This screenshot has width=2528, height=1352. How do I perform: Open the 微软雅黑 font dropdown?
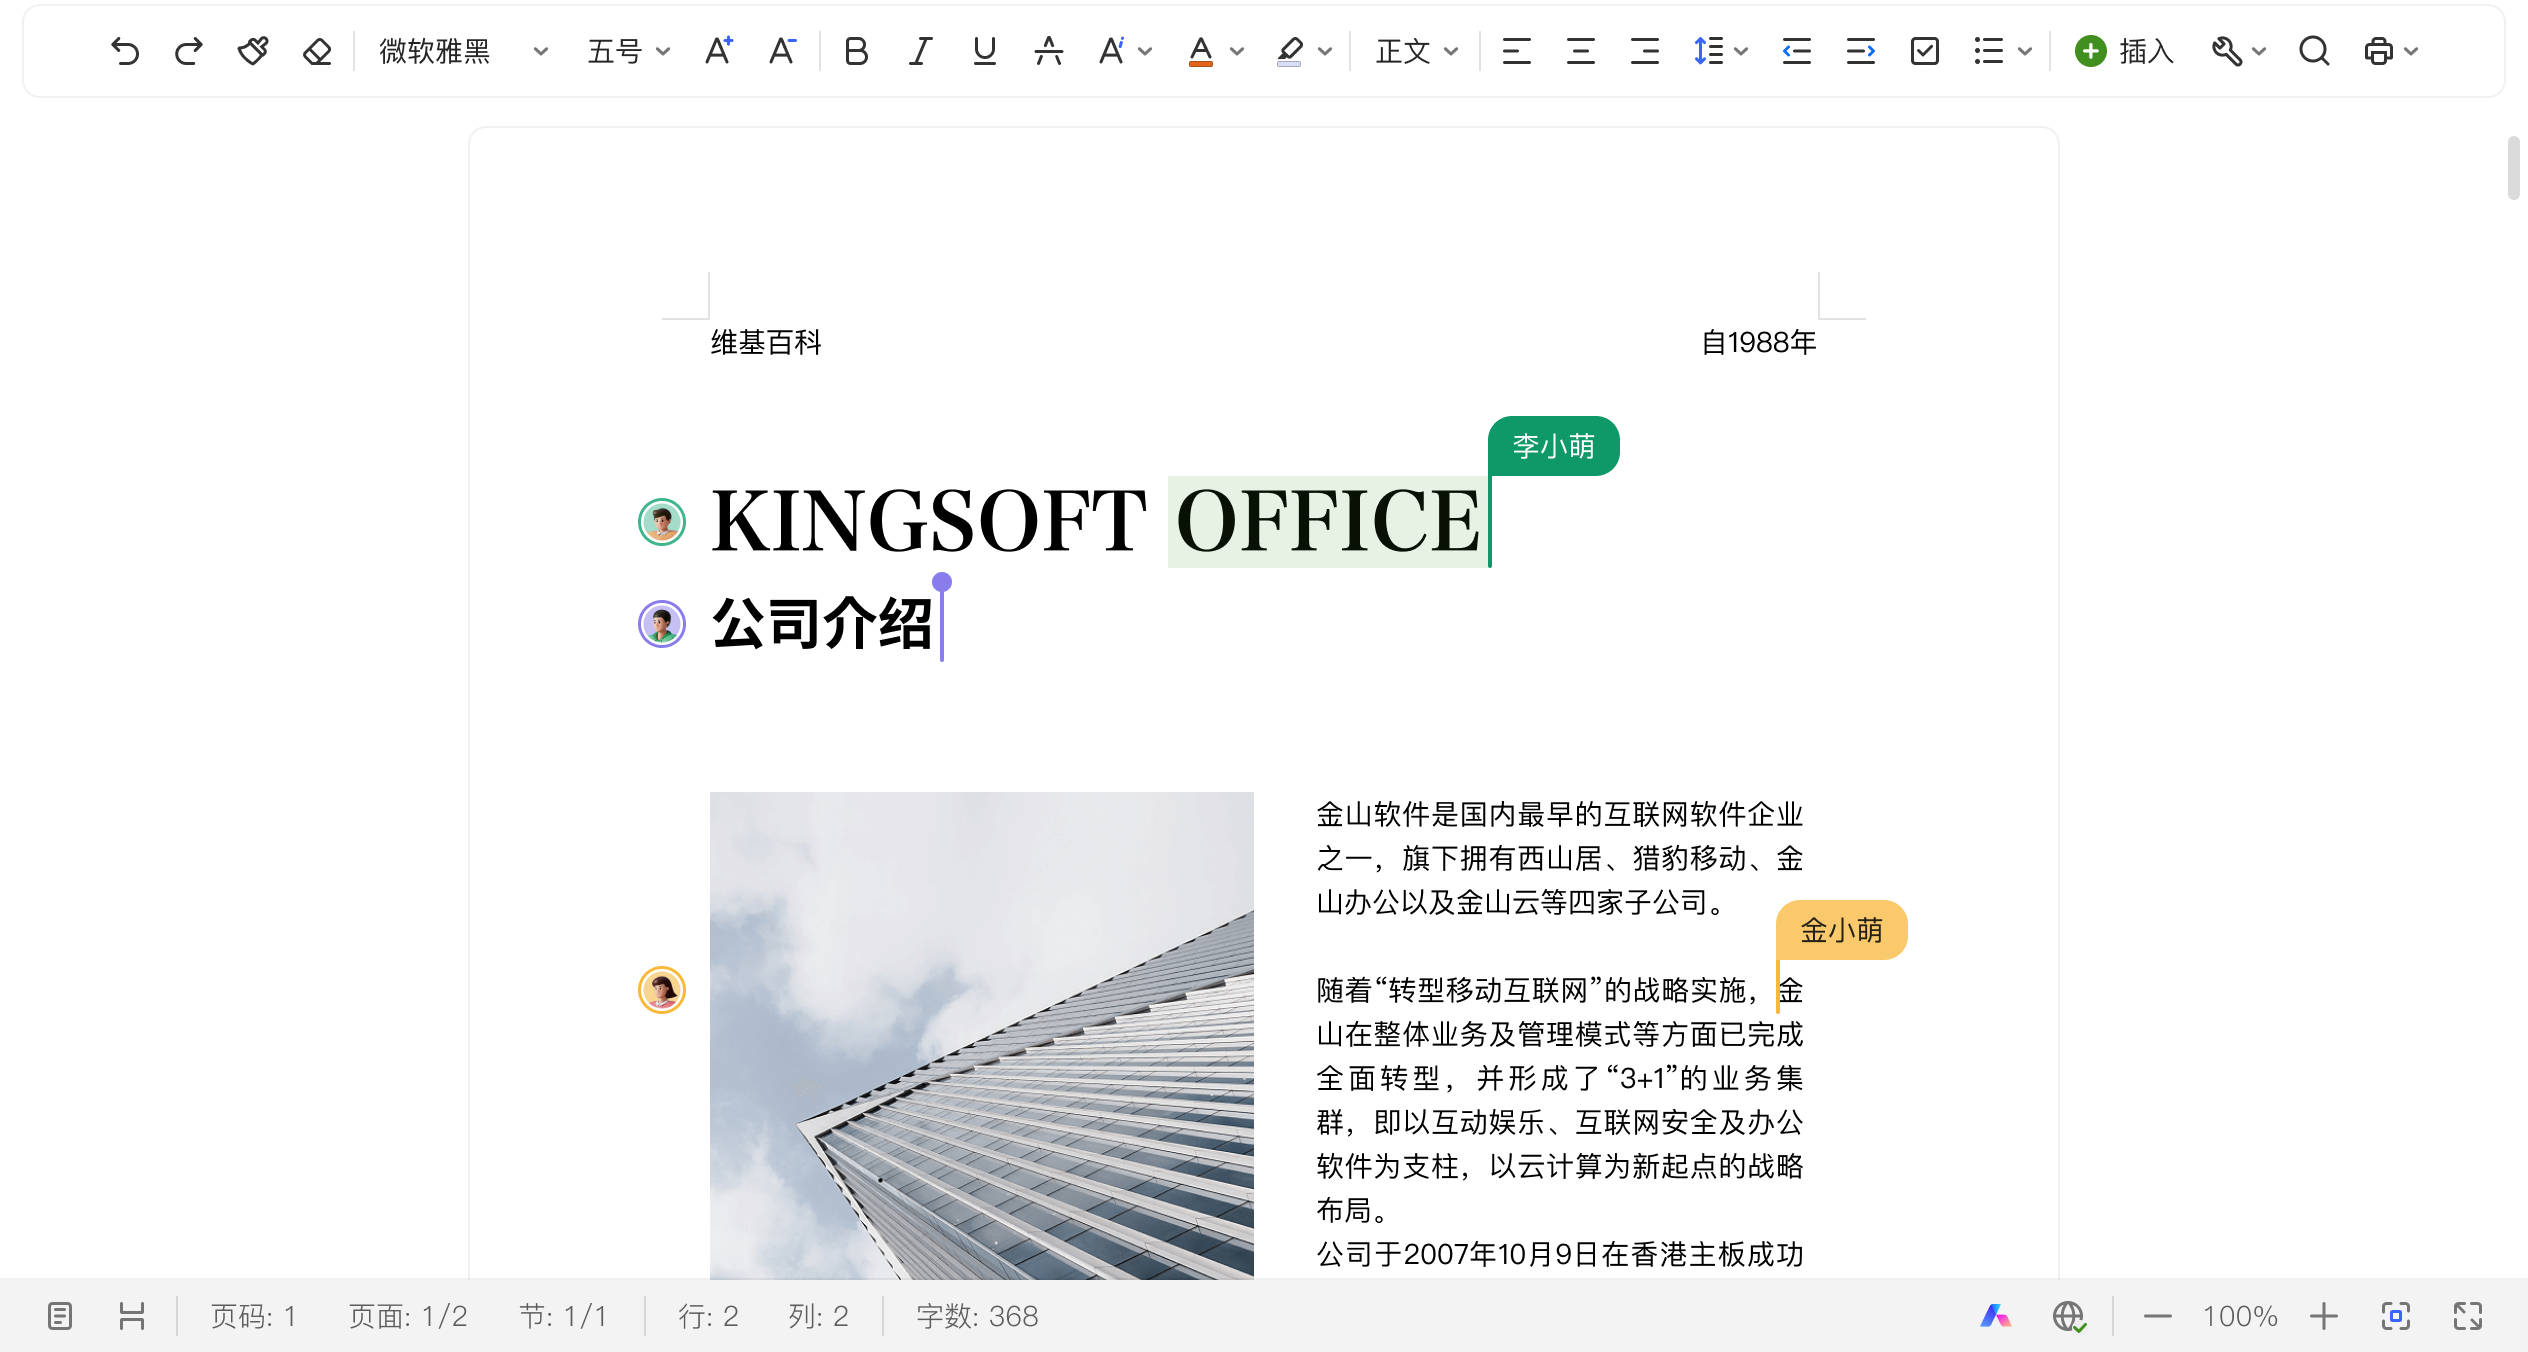[x=463, y=51]
